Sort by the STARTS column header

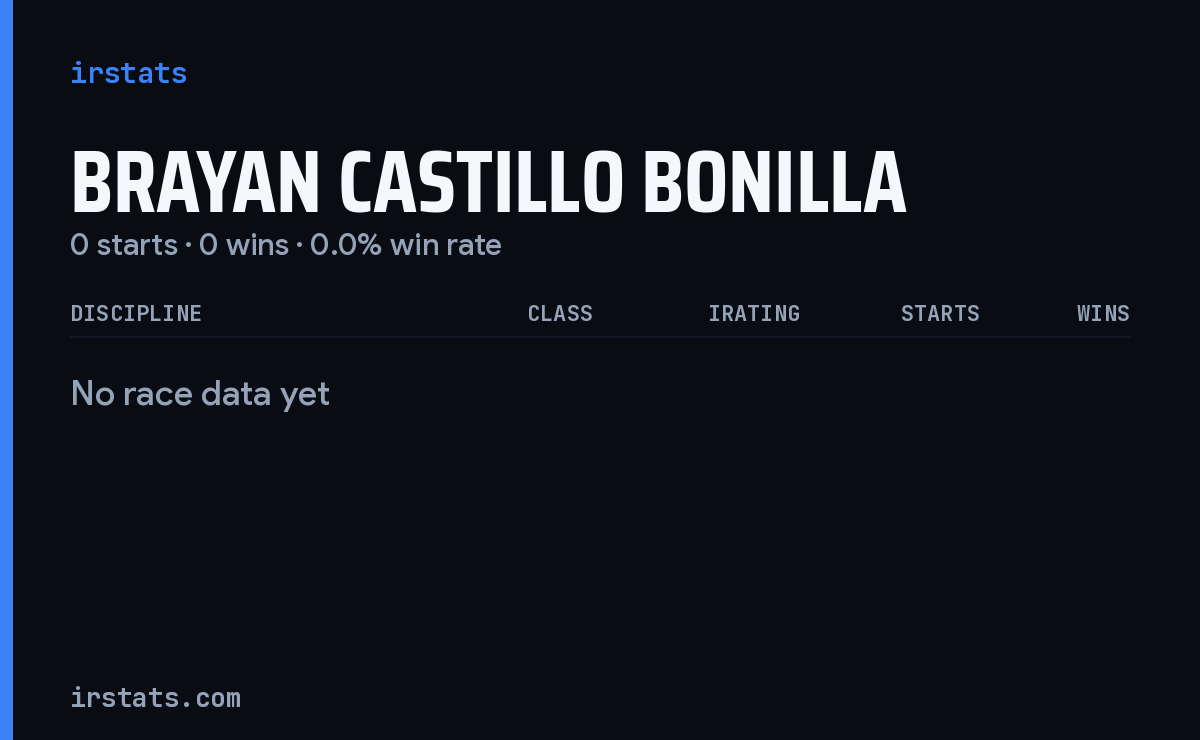pyautogui.click(x=940, y=314)
